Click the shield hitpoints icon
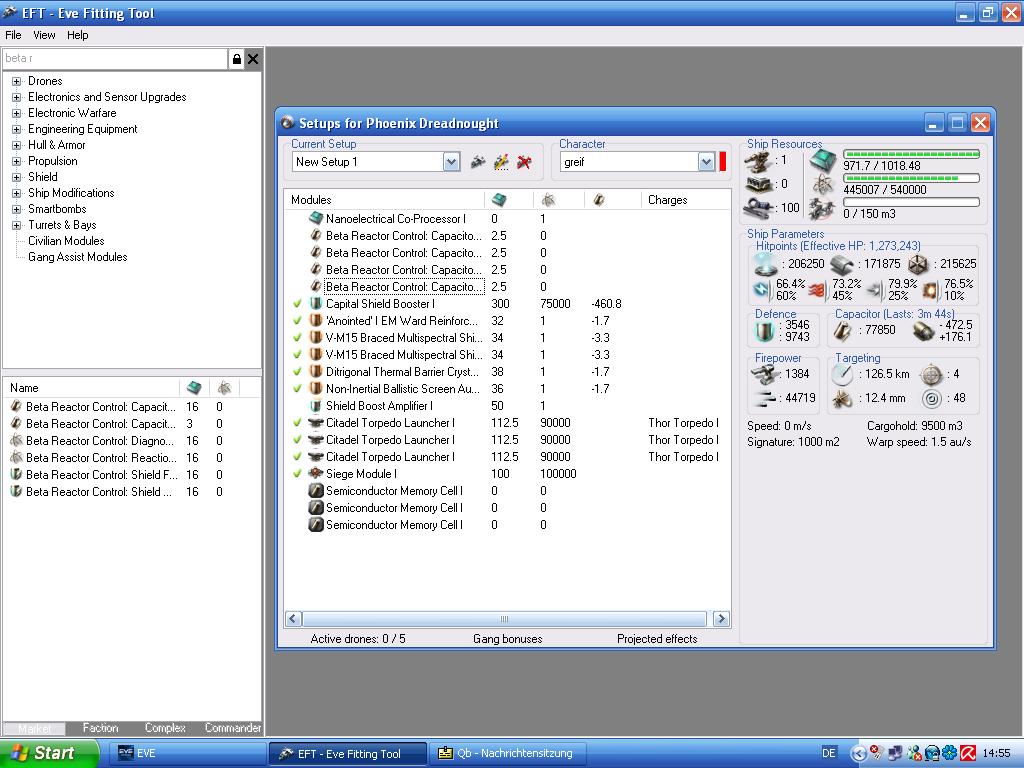The image size is (1024, 768). 765,263
